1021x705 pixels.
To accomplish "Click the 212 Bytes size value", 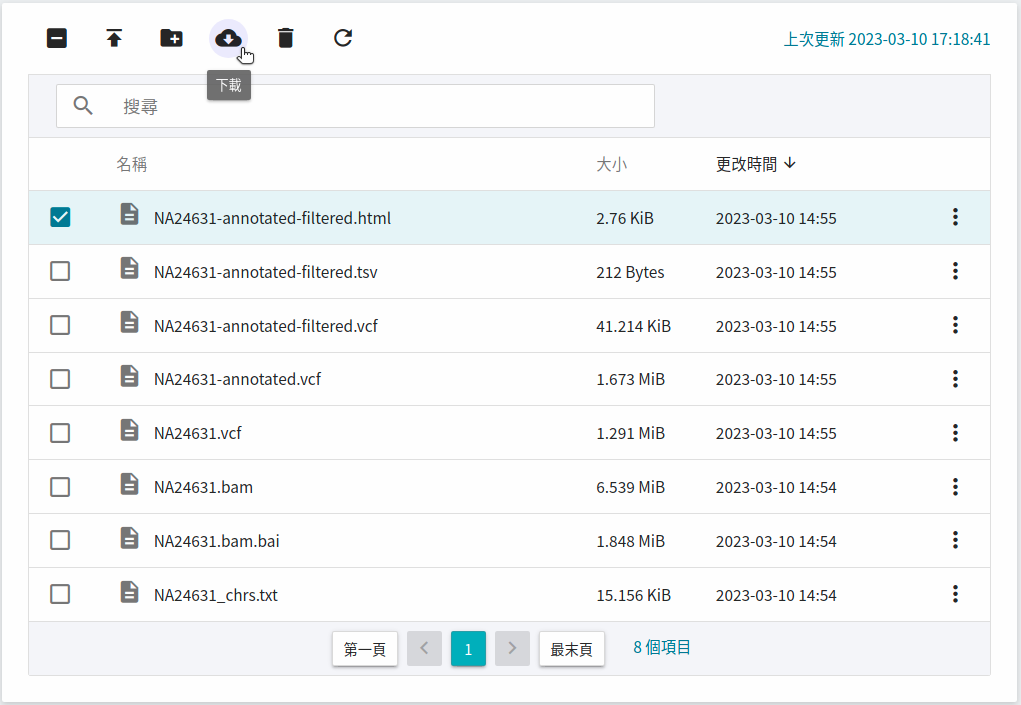I will (630, 272).
